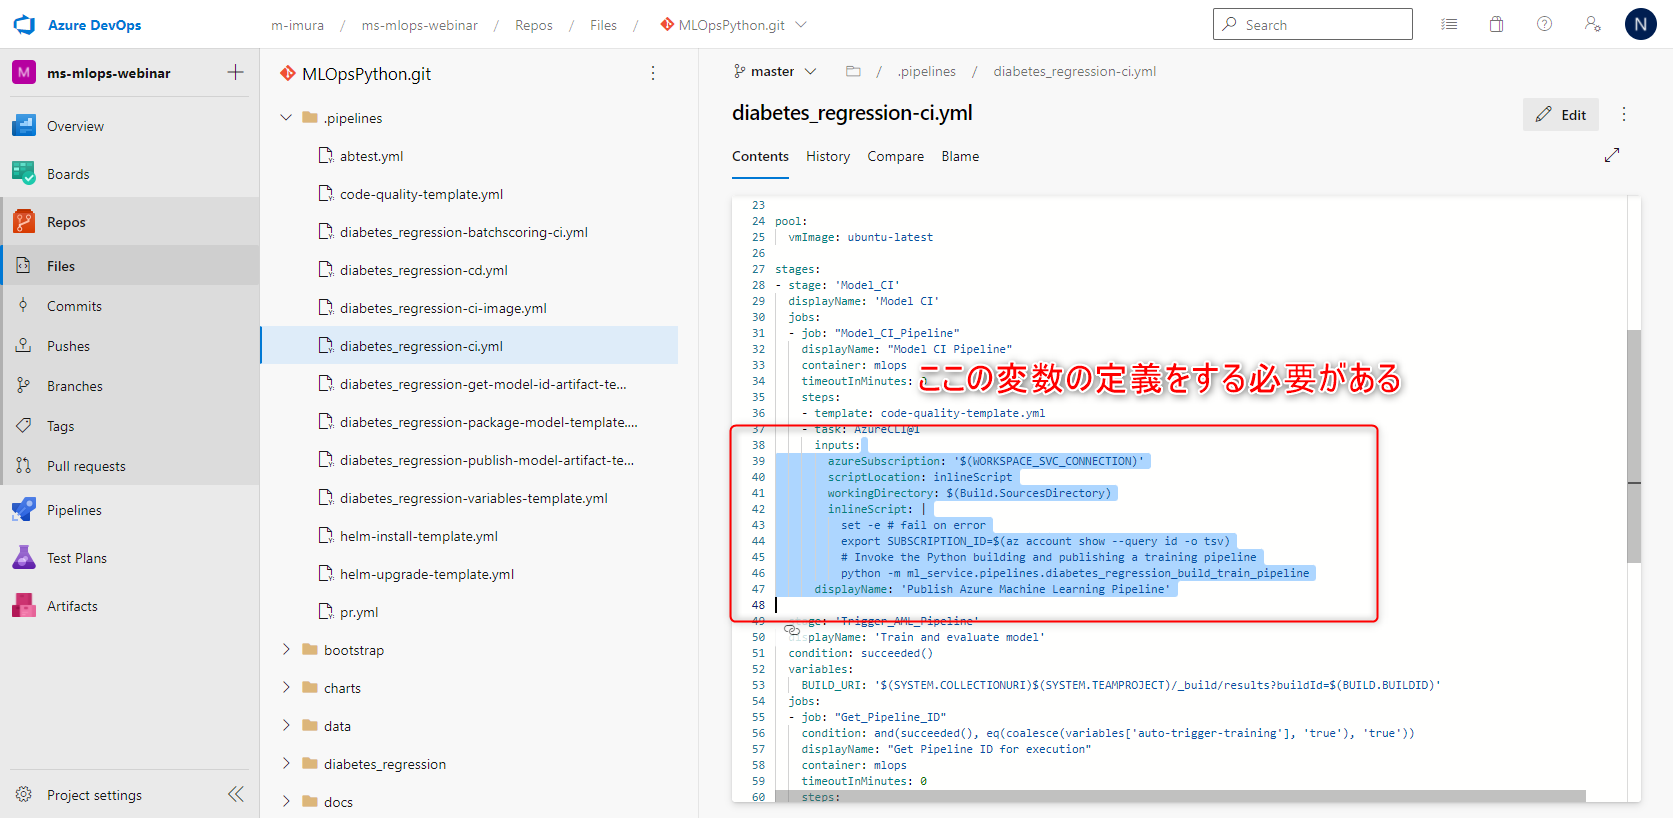Open the Help question mark icon
The image size is (1673, 818).
pos(1545,25)
